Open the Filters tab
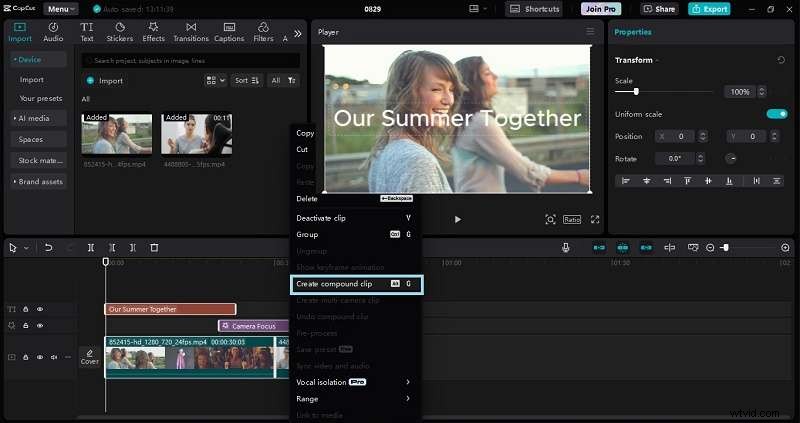Image resolution: width=800 pixels, height=423 pixels. [x=263, y=32]
